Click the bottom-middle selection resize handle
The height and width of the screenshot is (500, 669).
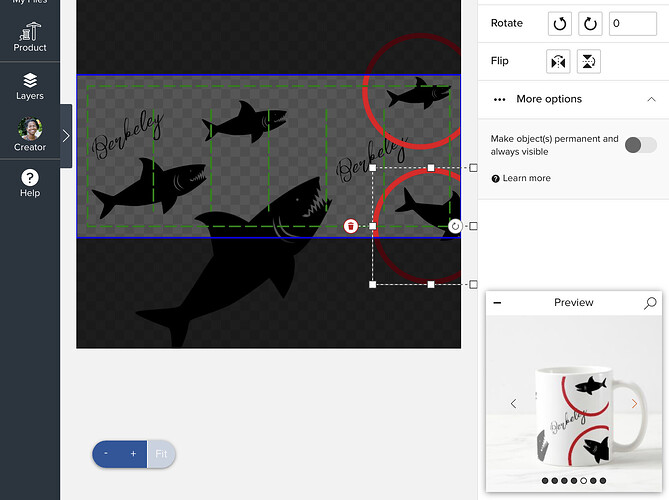pyautogui.click(x=431, y=285)
